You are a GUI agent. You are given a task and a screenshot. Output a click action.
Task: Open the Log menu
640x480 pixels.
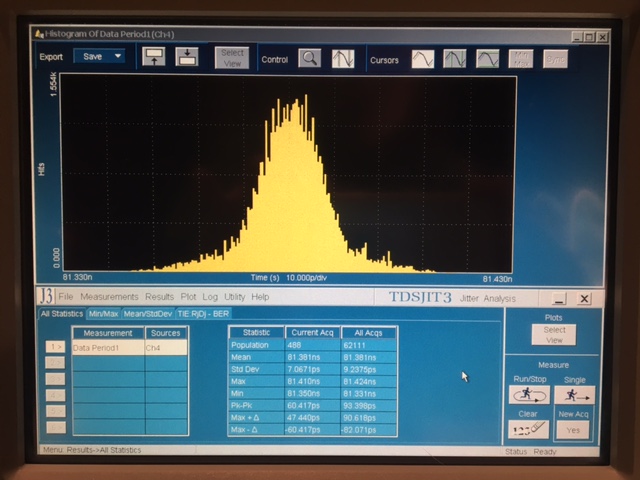pos(210,297)
